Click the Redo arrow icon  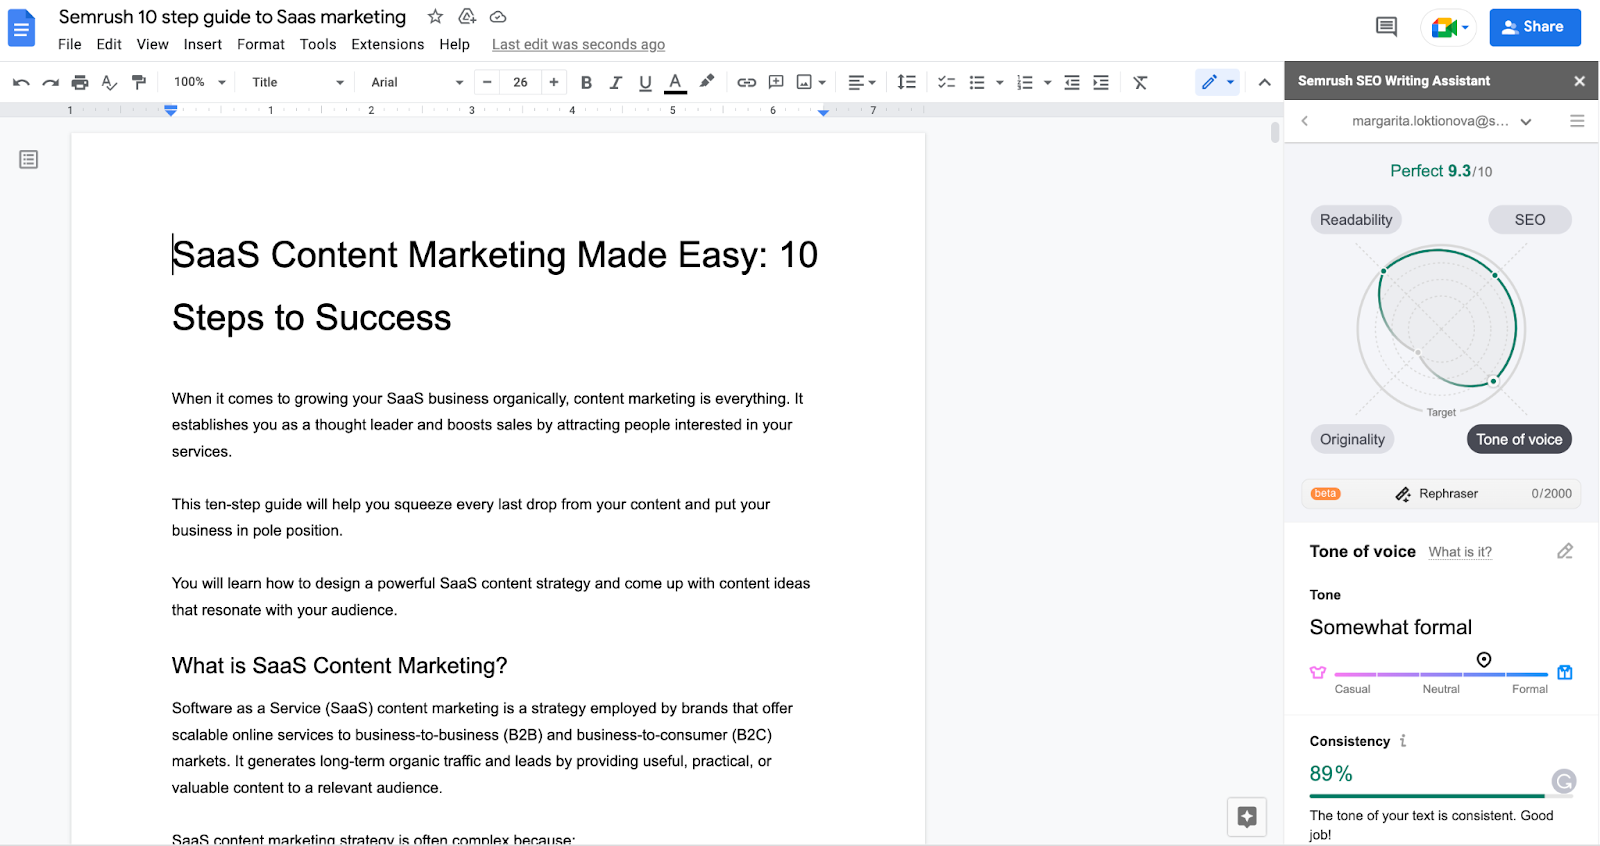click(x=50, y=82)
